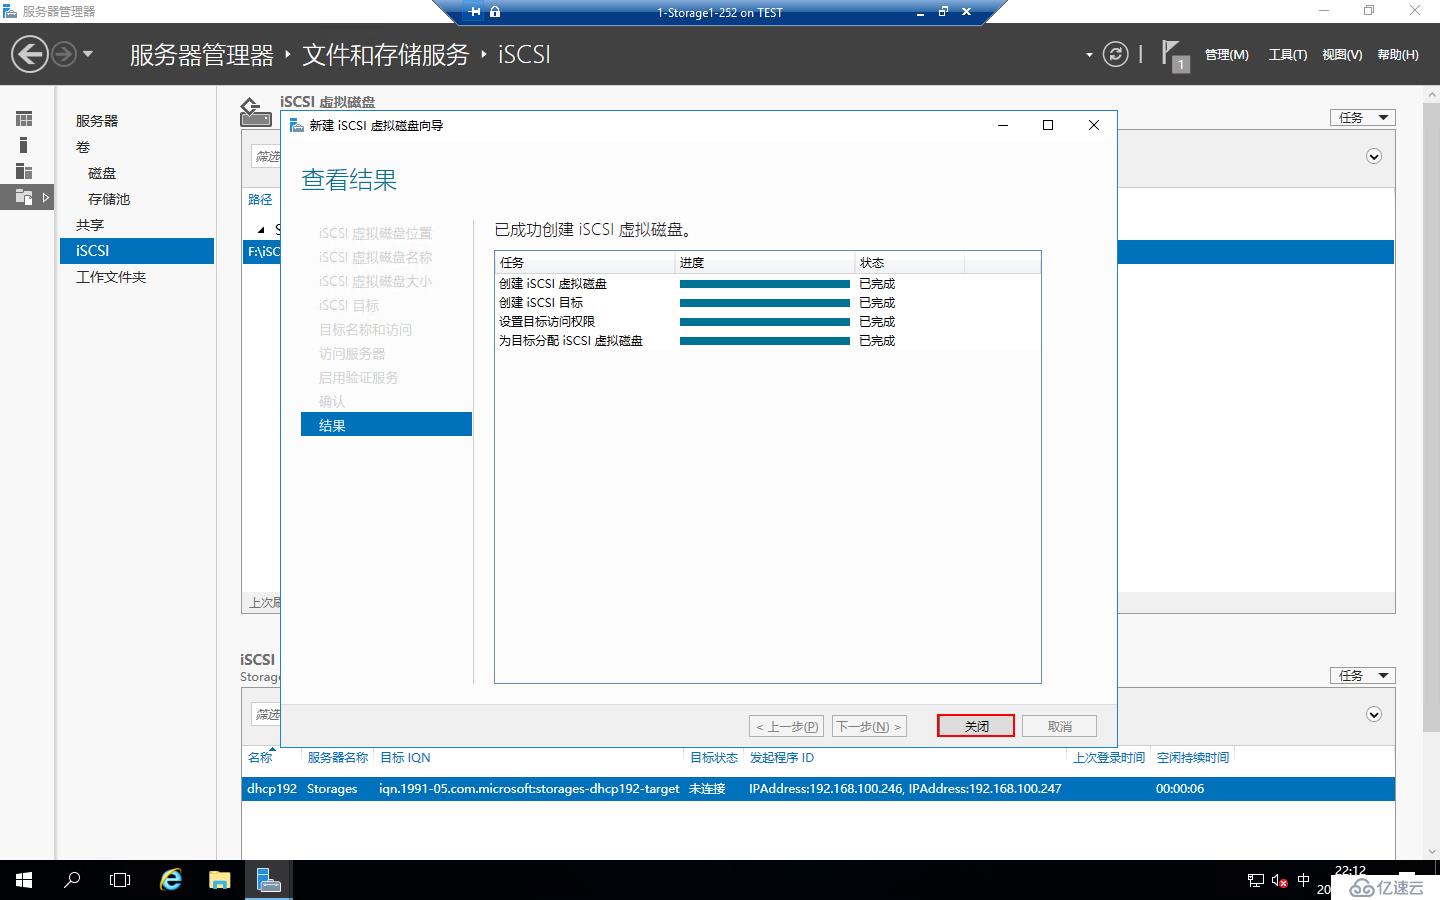The image size is (1440, 900).
Task: Select the 结果 step in wizard
Action: [x=386, y=425]
